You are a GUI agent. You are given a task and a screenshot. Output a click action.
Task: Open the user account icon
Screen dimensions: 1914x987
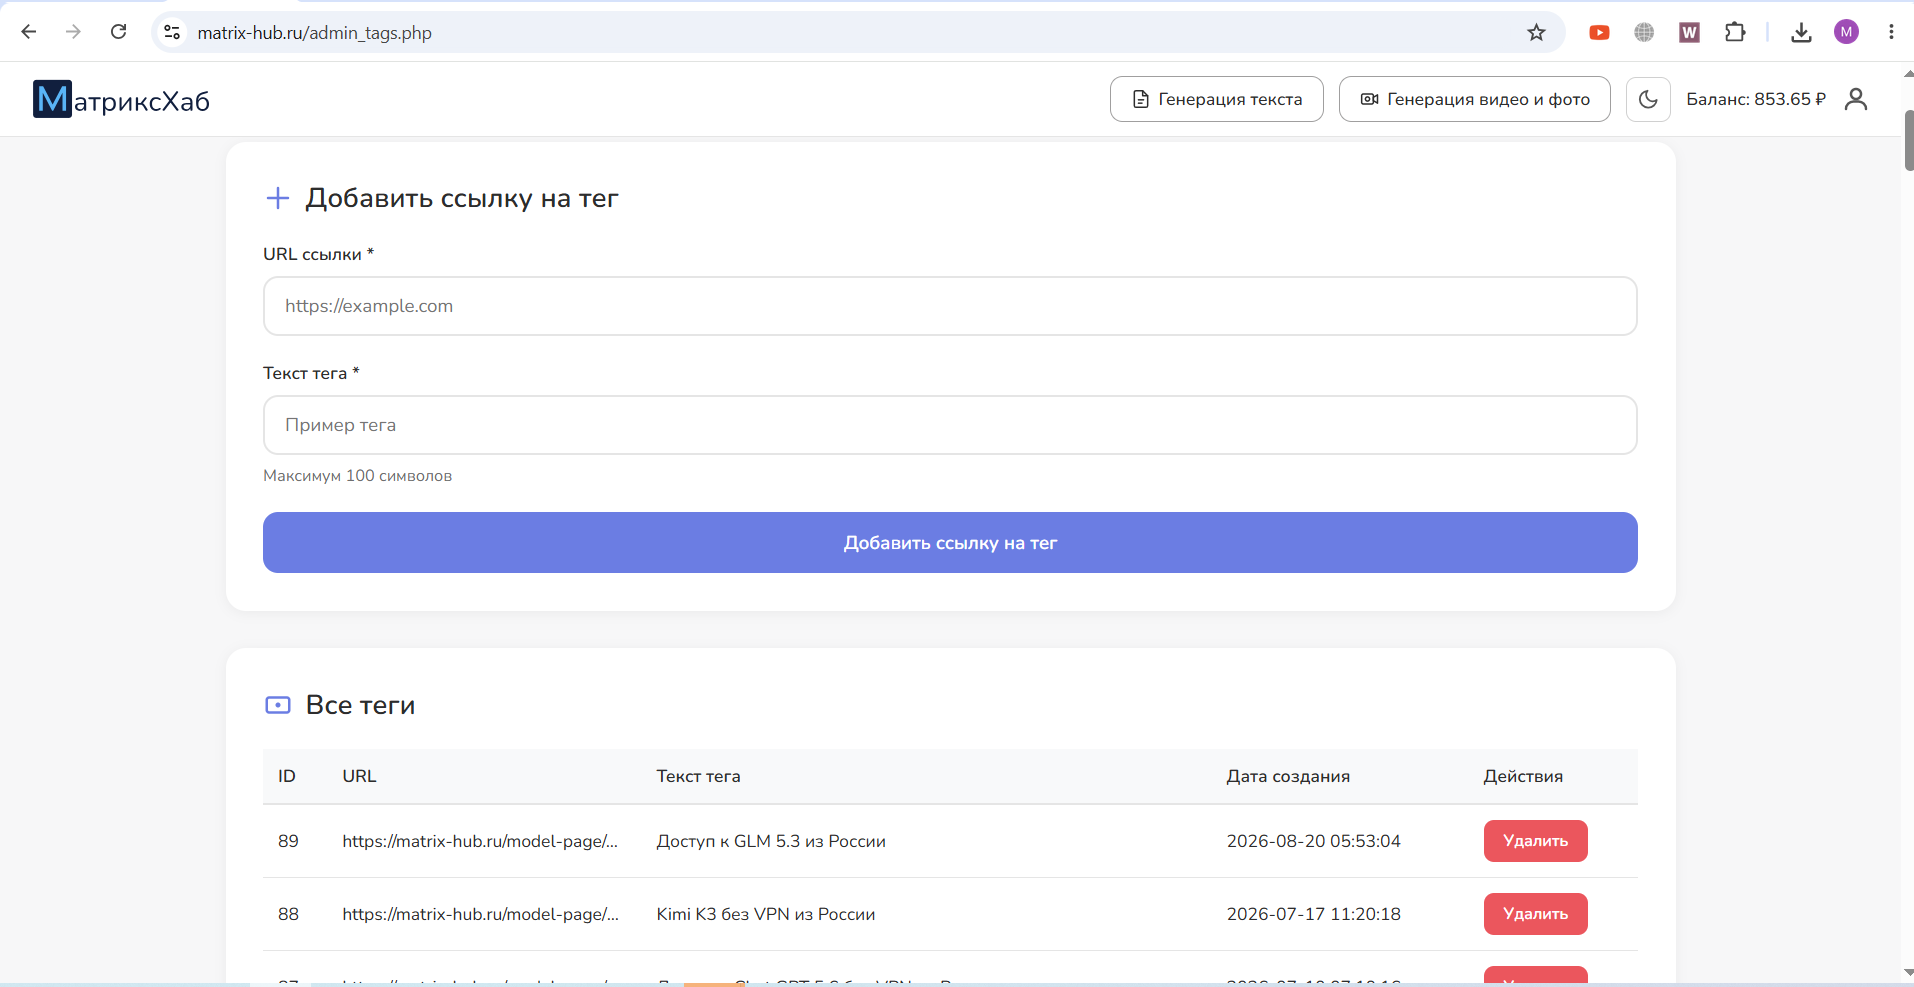(x=1856, y=99)
